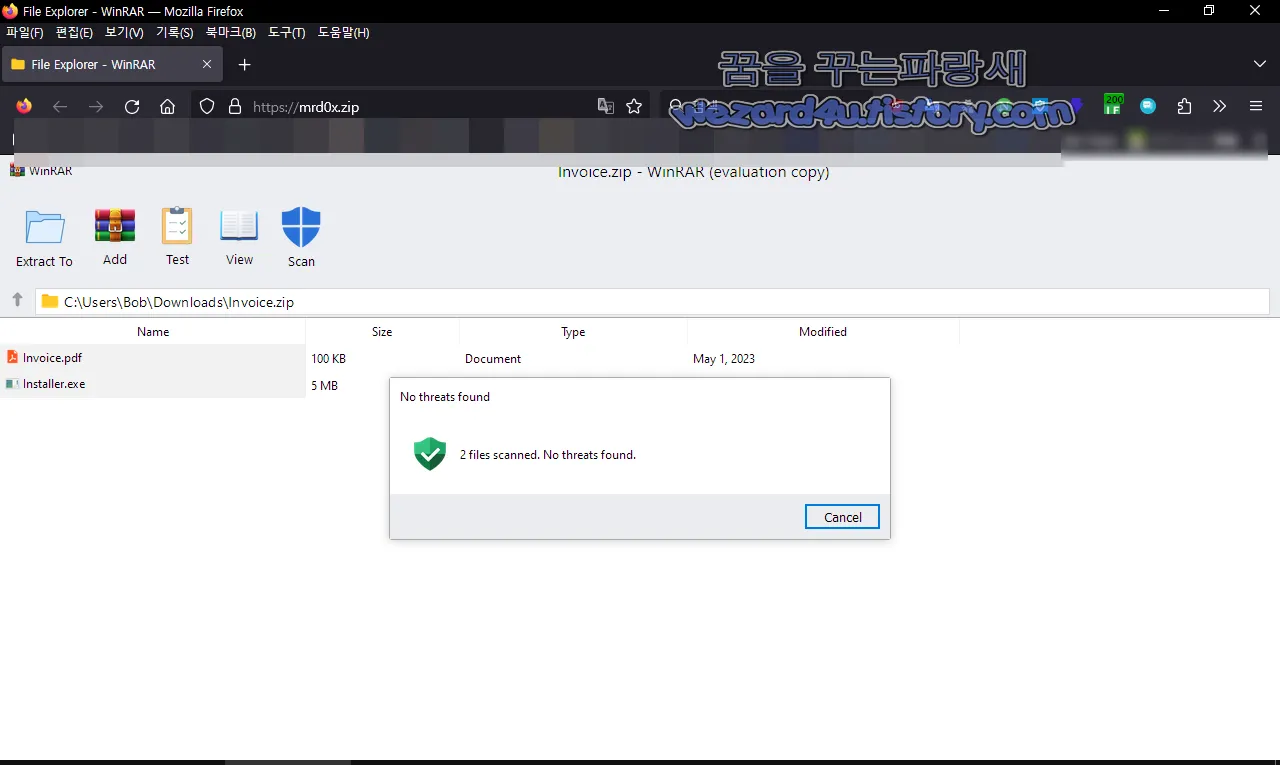
Task: Open the 북마크(B) menu
Action: 231,32
